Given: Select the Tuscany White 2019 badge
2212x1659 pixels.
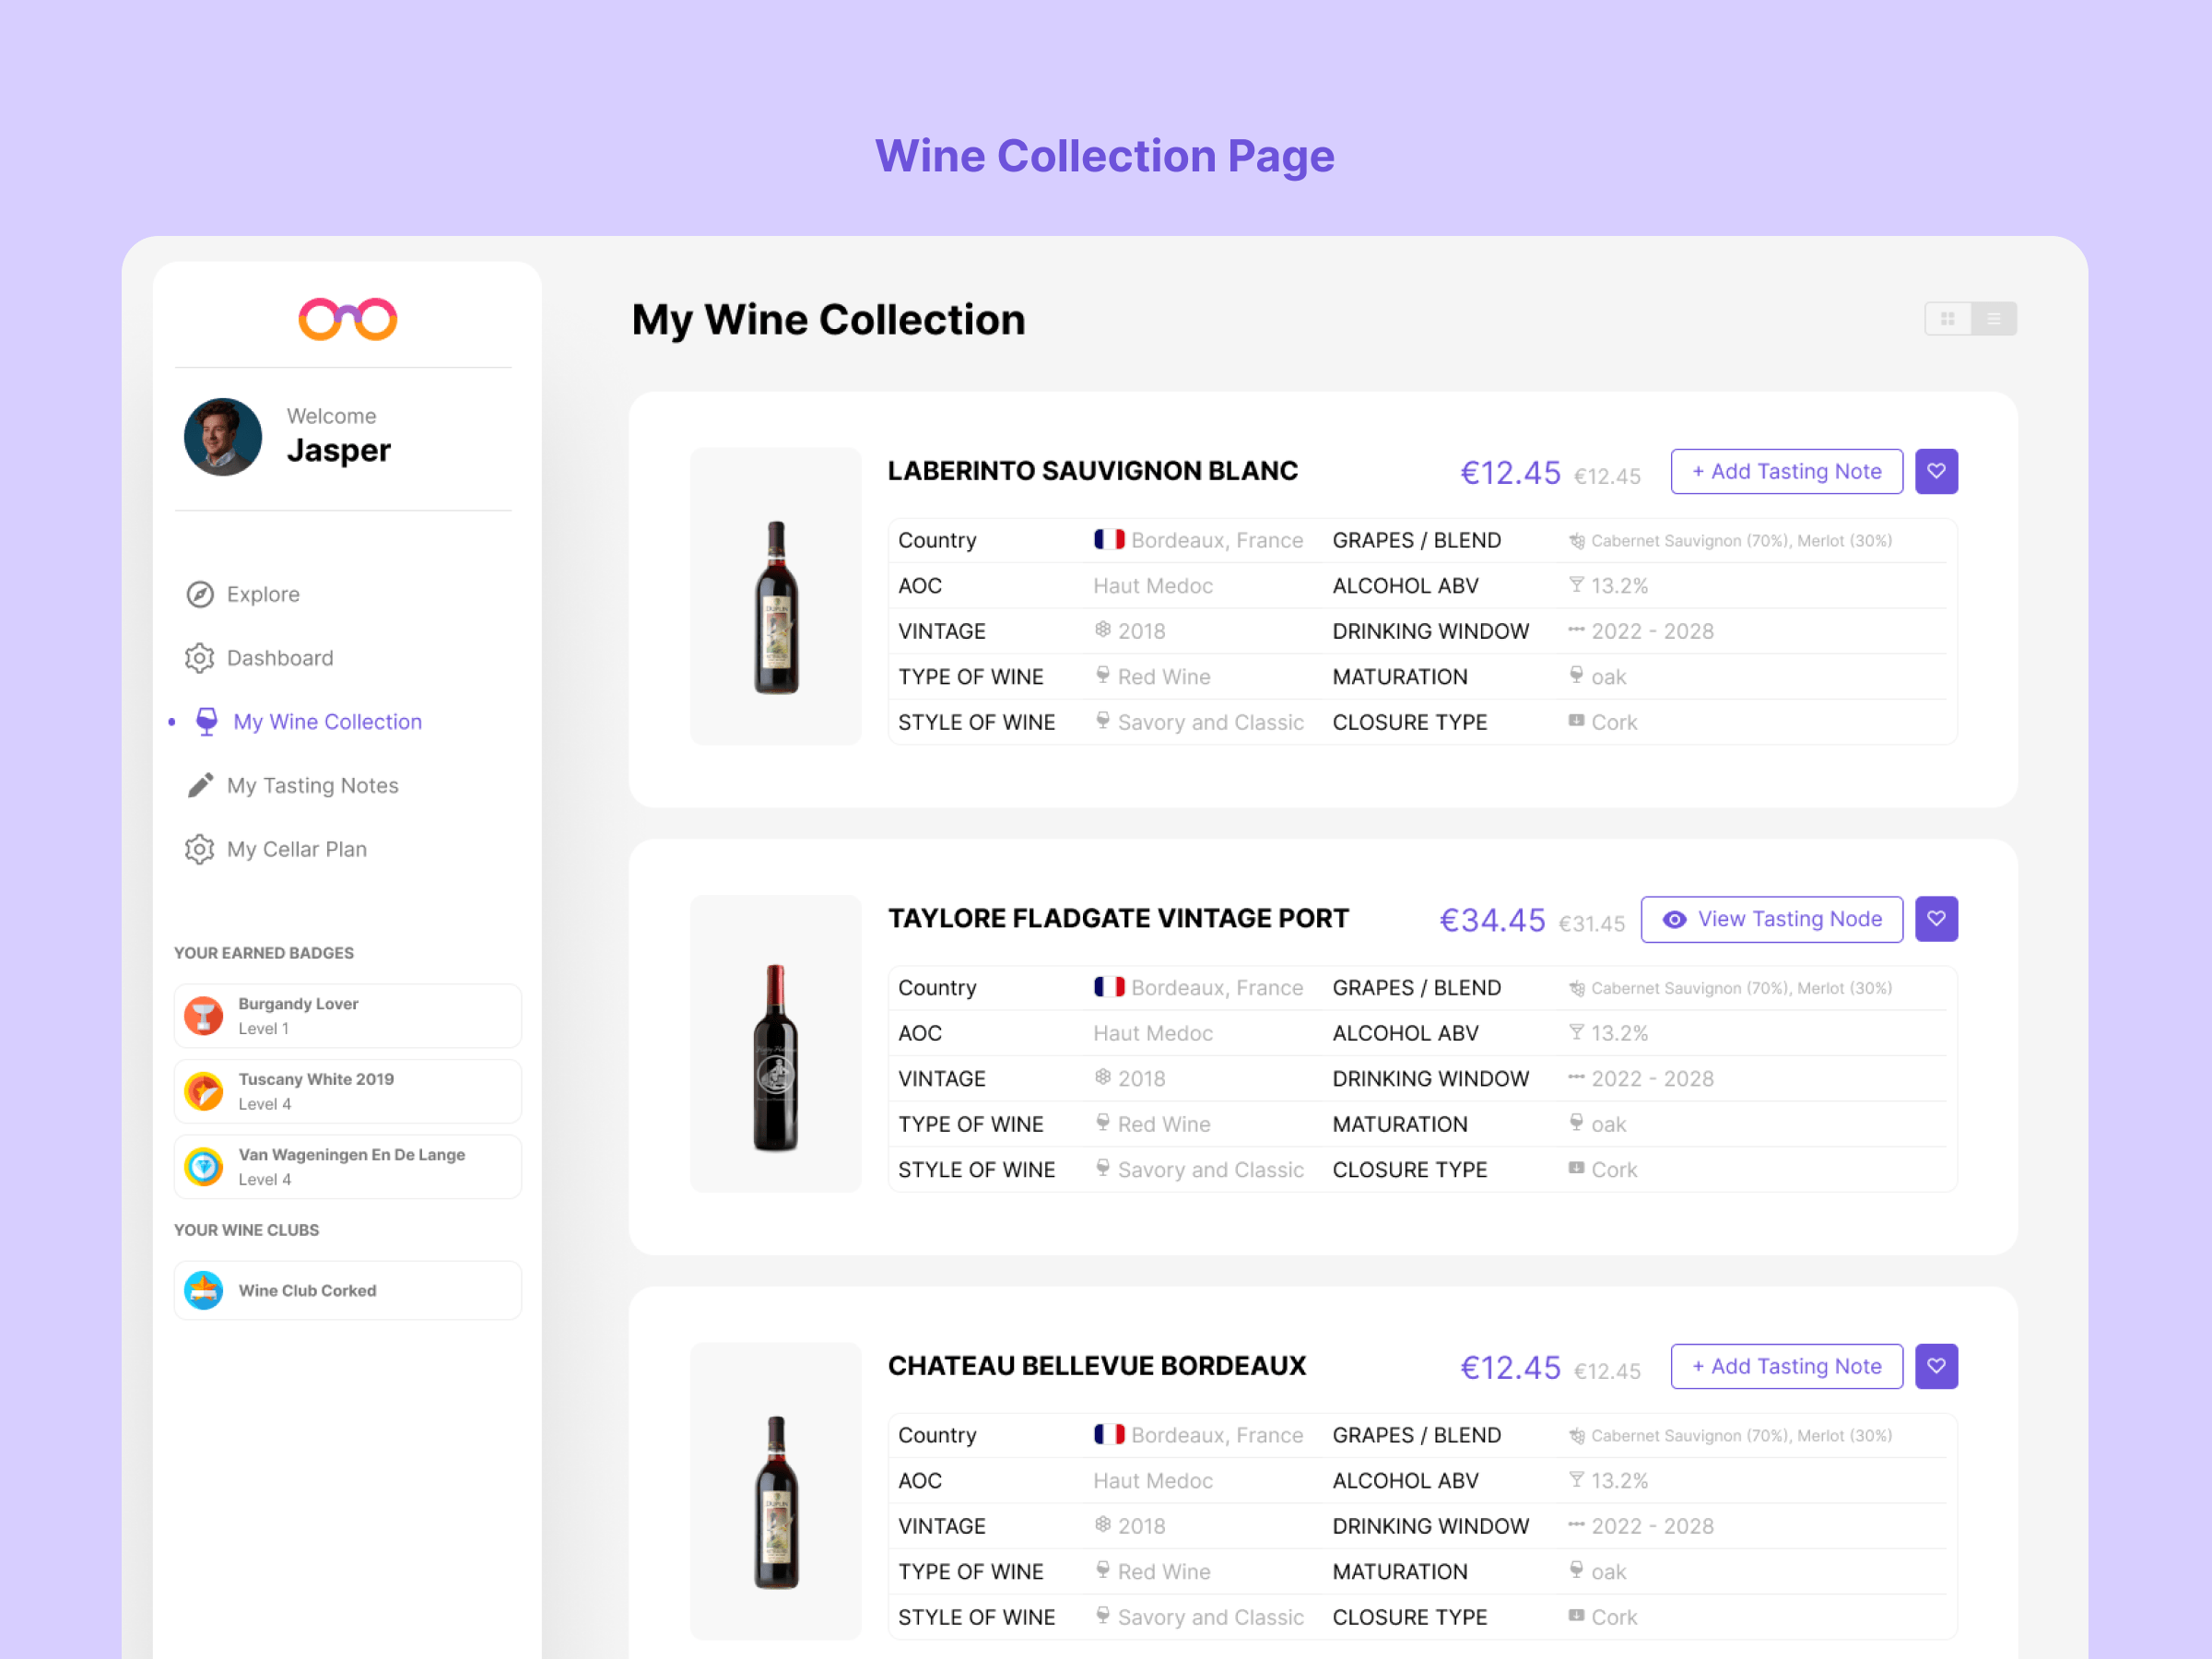Looking at the screenshot, I should tap(347, 1090).
